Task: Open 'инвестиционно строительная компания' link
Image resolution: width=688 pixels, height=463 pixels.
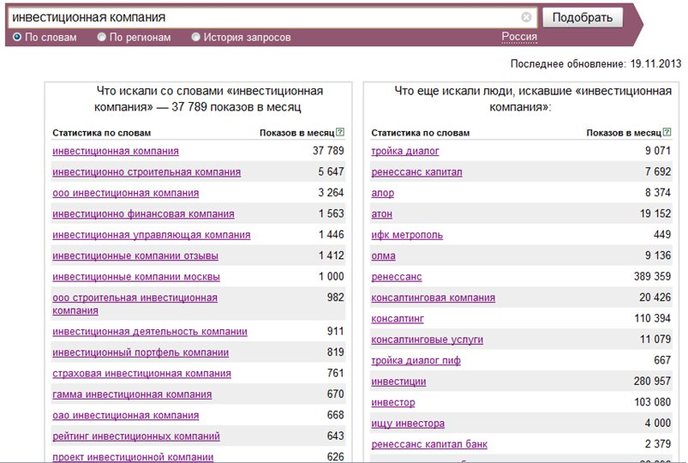Action: pyautogui.click(x=147, y=172)
